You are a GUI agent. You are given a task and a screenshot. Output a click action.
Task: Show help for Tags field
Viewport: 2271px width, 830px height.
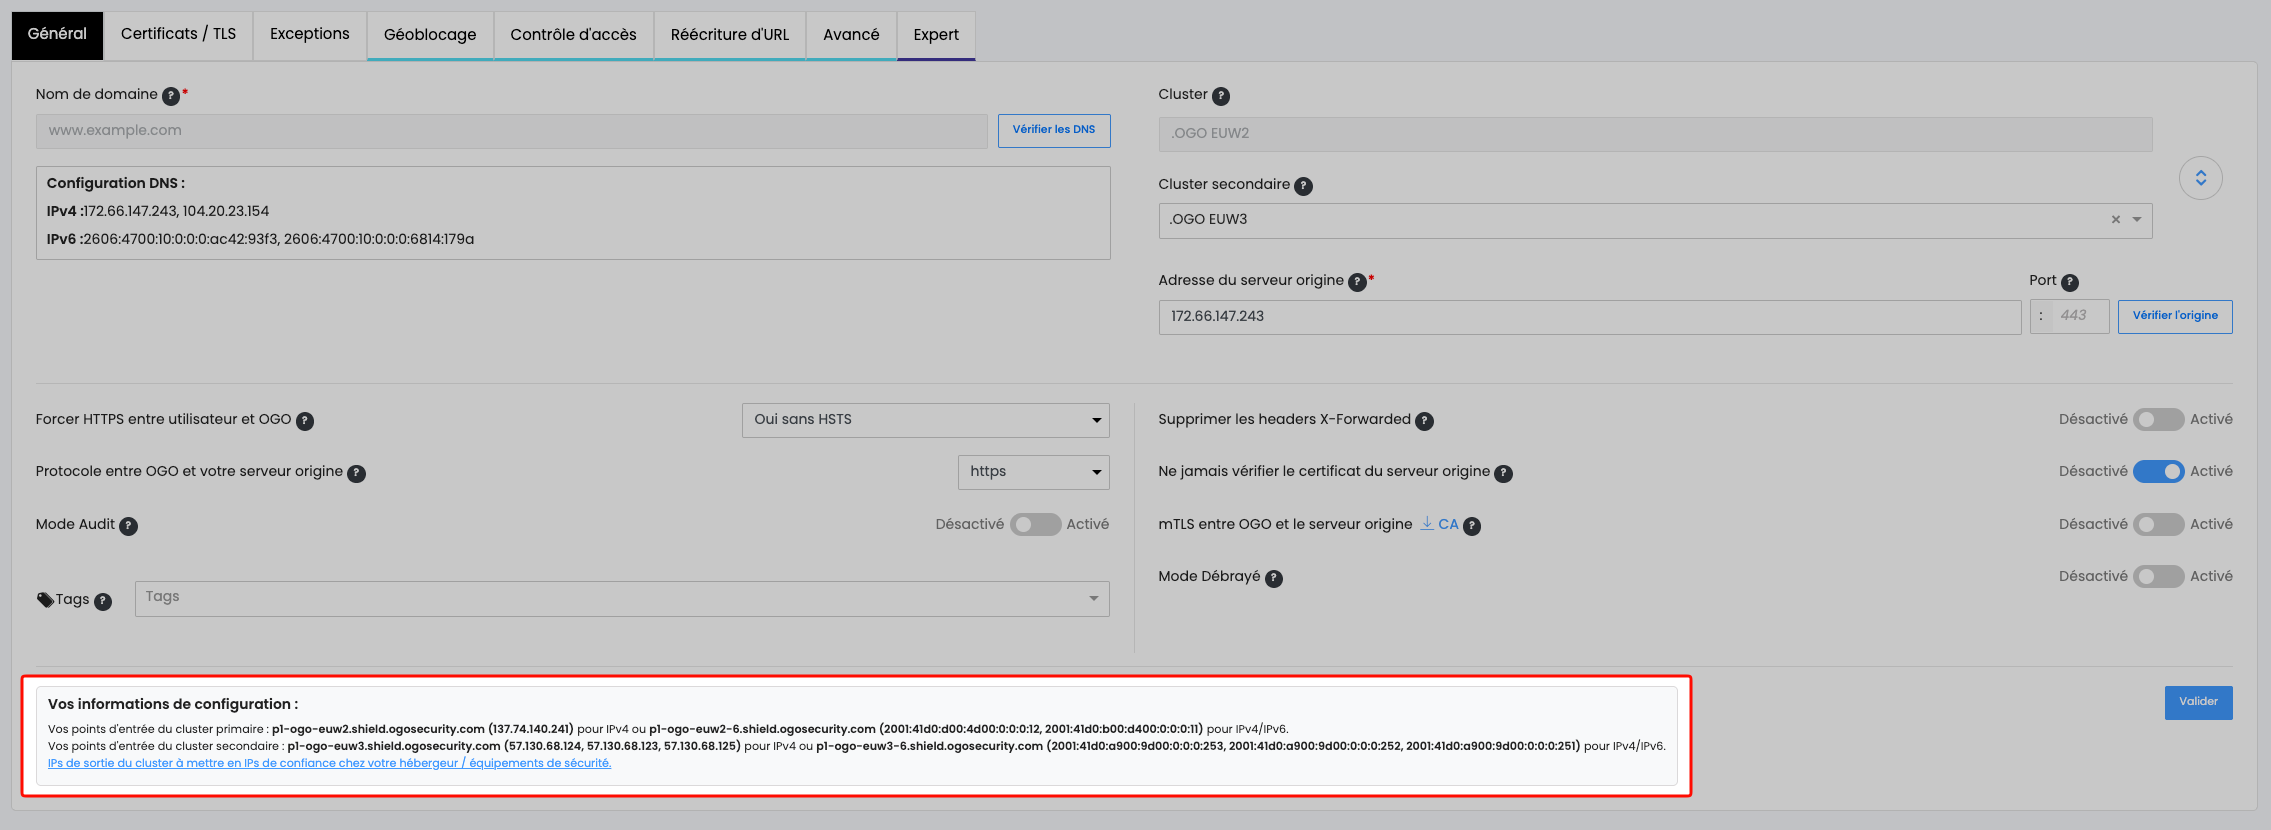[x=102, y=601]
